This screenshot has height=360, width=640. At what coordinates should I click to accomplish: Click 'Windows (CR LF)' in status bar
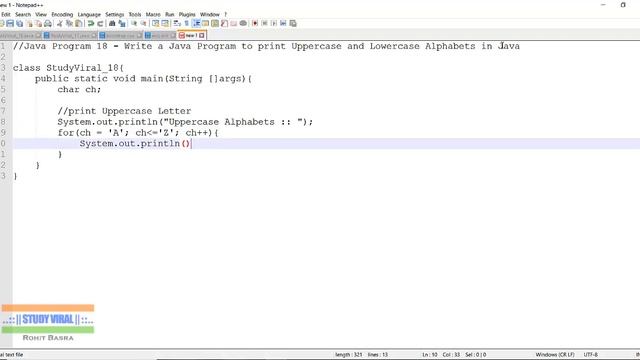point(555,355)
